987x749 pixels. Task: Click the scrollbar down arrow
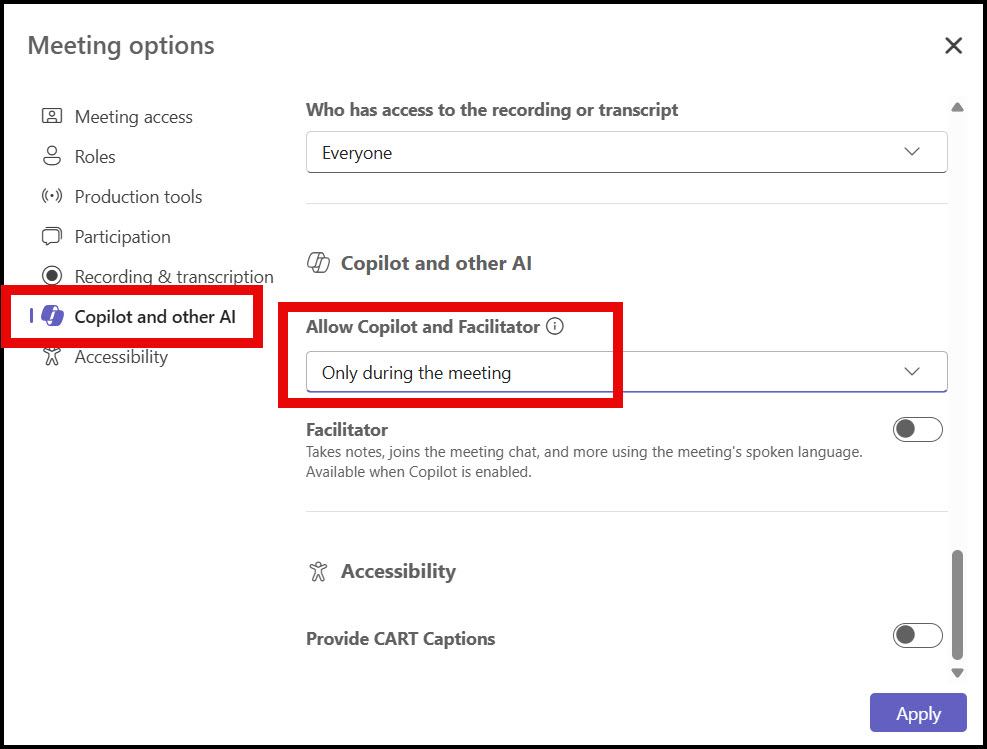[957, 673]
